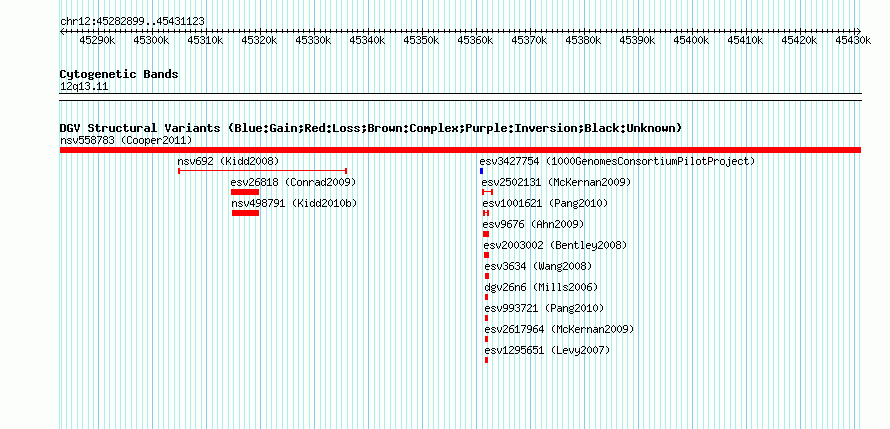890x429 pixels.
Task: Open nsv498791 (Kidd2010b) variant label
Action: pos(295,203)
